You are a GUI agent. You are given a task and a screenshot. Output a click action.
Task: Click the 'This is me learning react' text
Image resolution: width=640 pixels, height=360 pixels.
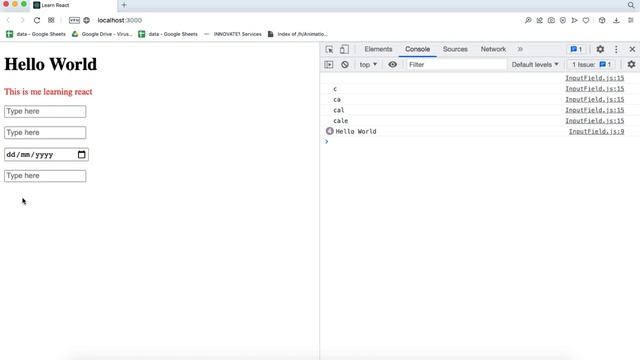(x=48, y=91)
